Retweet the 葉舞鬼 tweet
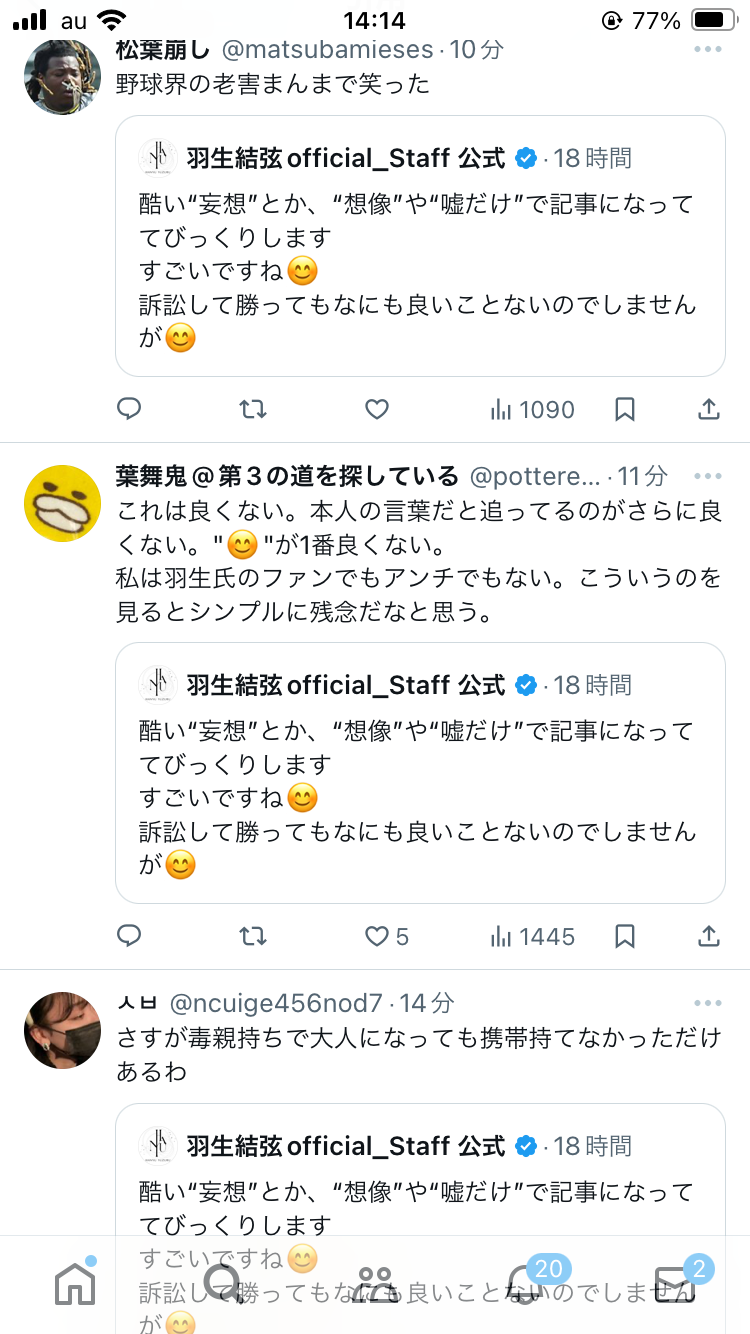 (x=253, y=936)
